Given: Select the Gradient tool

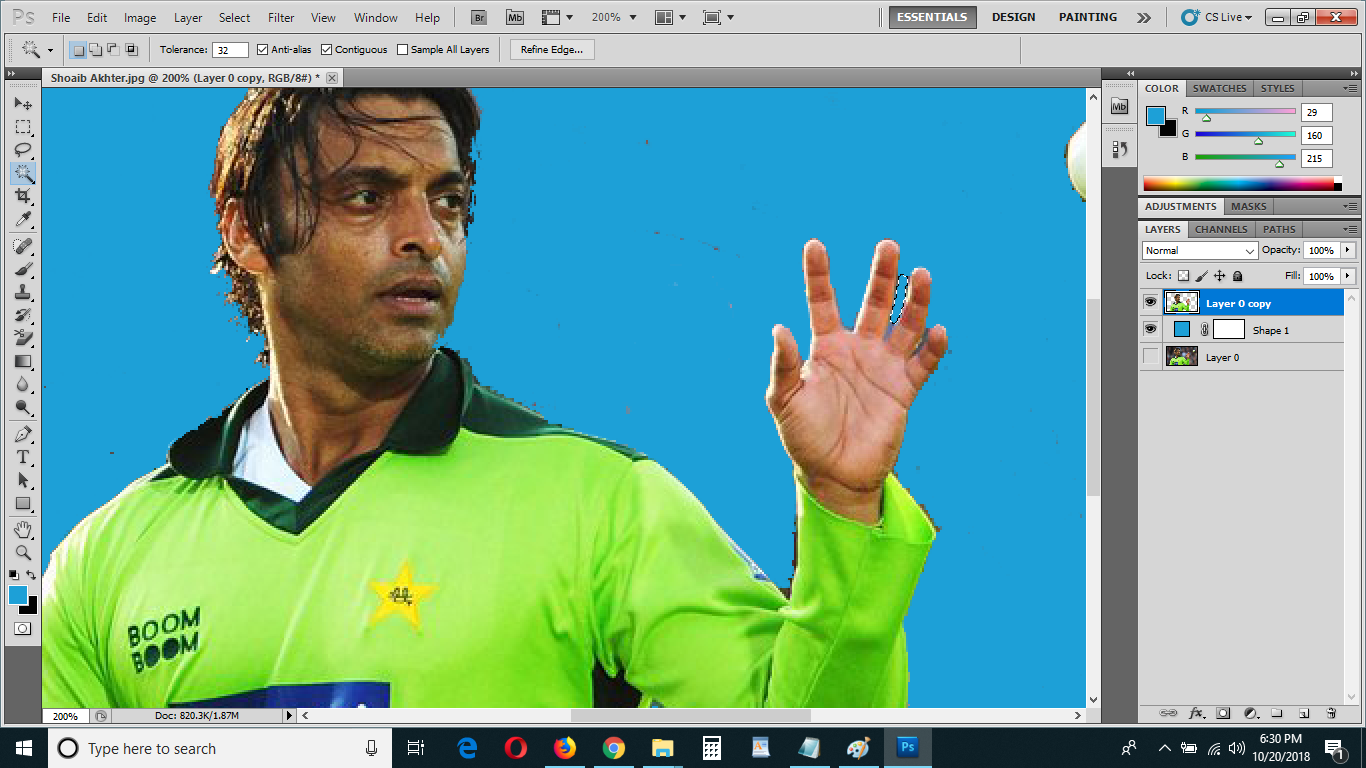Looking at the screenshot, I should coord(22,361).
